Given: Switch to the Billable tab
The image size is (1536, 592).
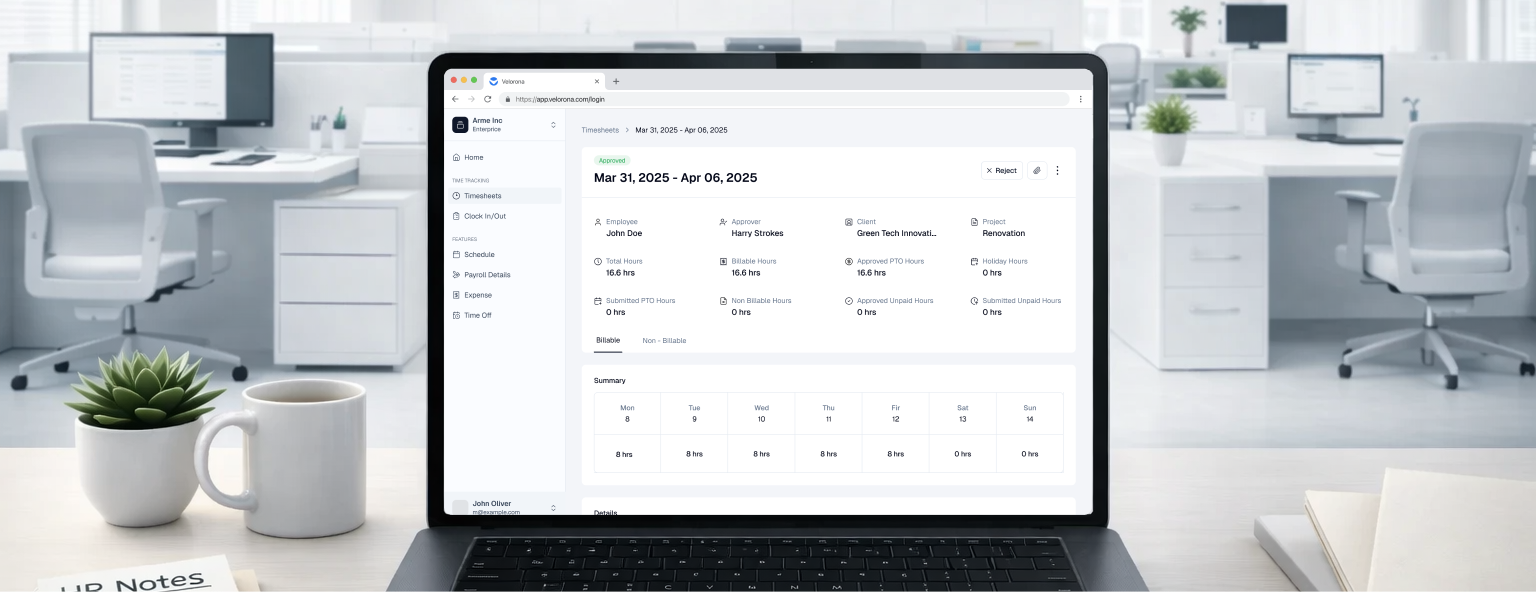Looking at the screenshot, I should [608, 341].
